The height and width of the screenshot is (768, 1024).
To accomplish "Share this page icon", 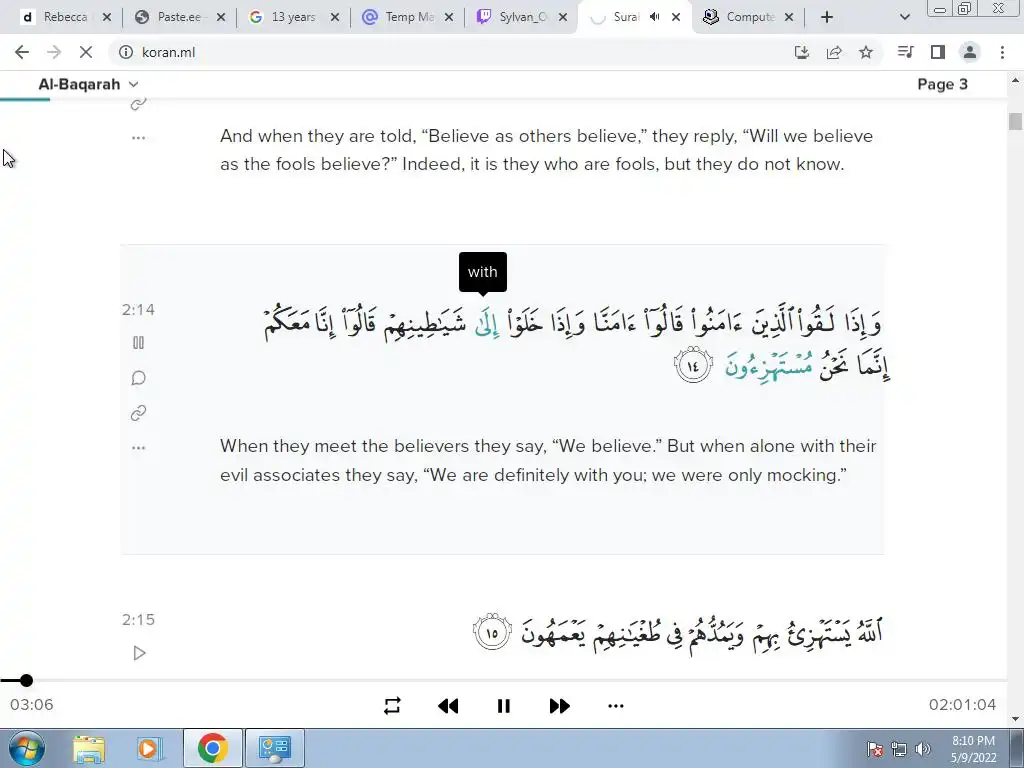I will [x=834, y=52].
